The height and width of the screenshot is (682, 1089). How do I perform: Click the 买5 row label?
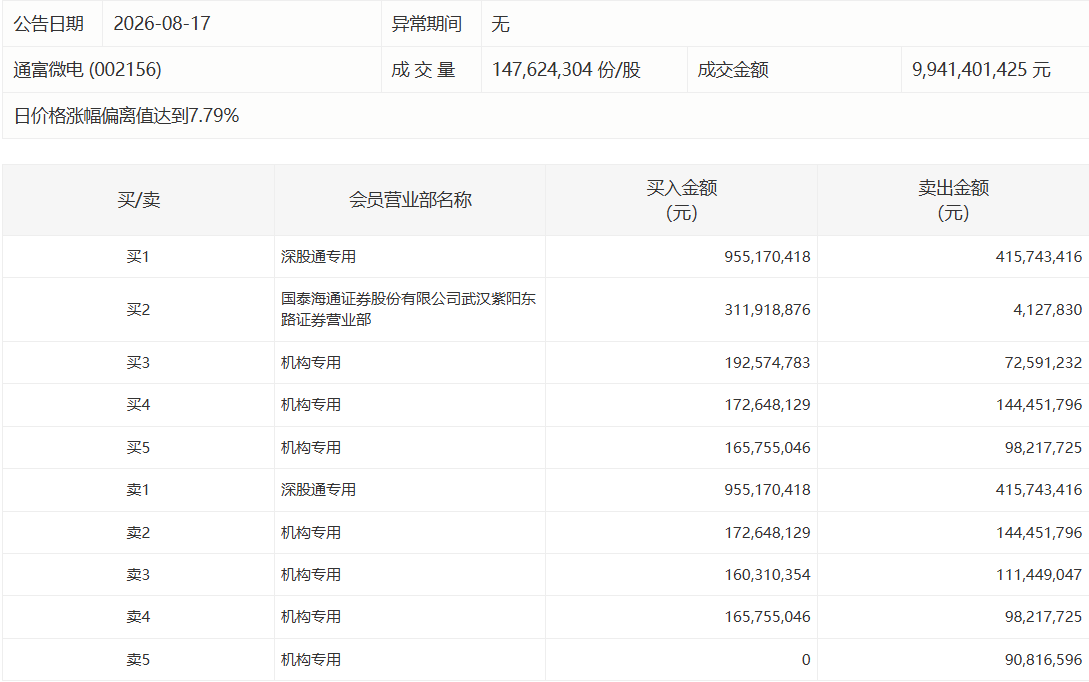click(x=138, y=448)
